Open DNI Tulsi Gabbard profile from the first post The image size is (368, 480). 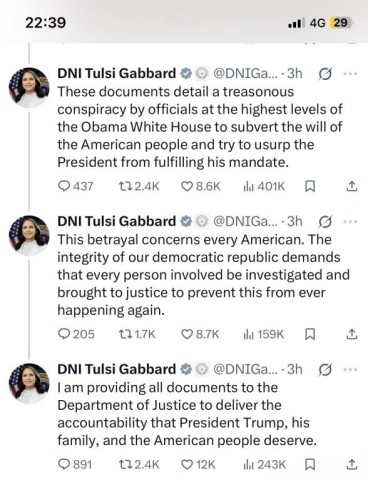click(116, 73)
